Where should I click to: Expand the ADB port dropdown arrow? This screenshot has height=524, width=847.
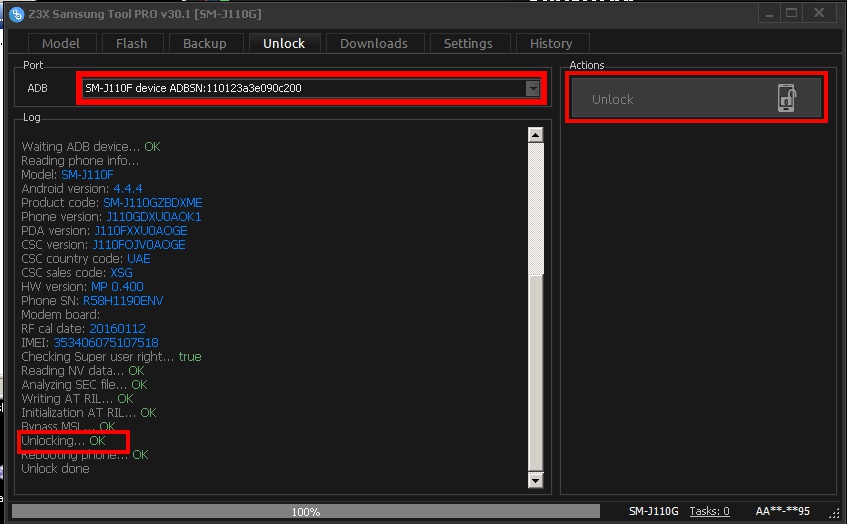[533, 88]
